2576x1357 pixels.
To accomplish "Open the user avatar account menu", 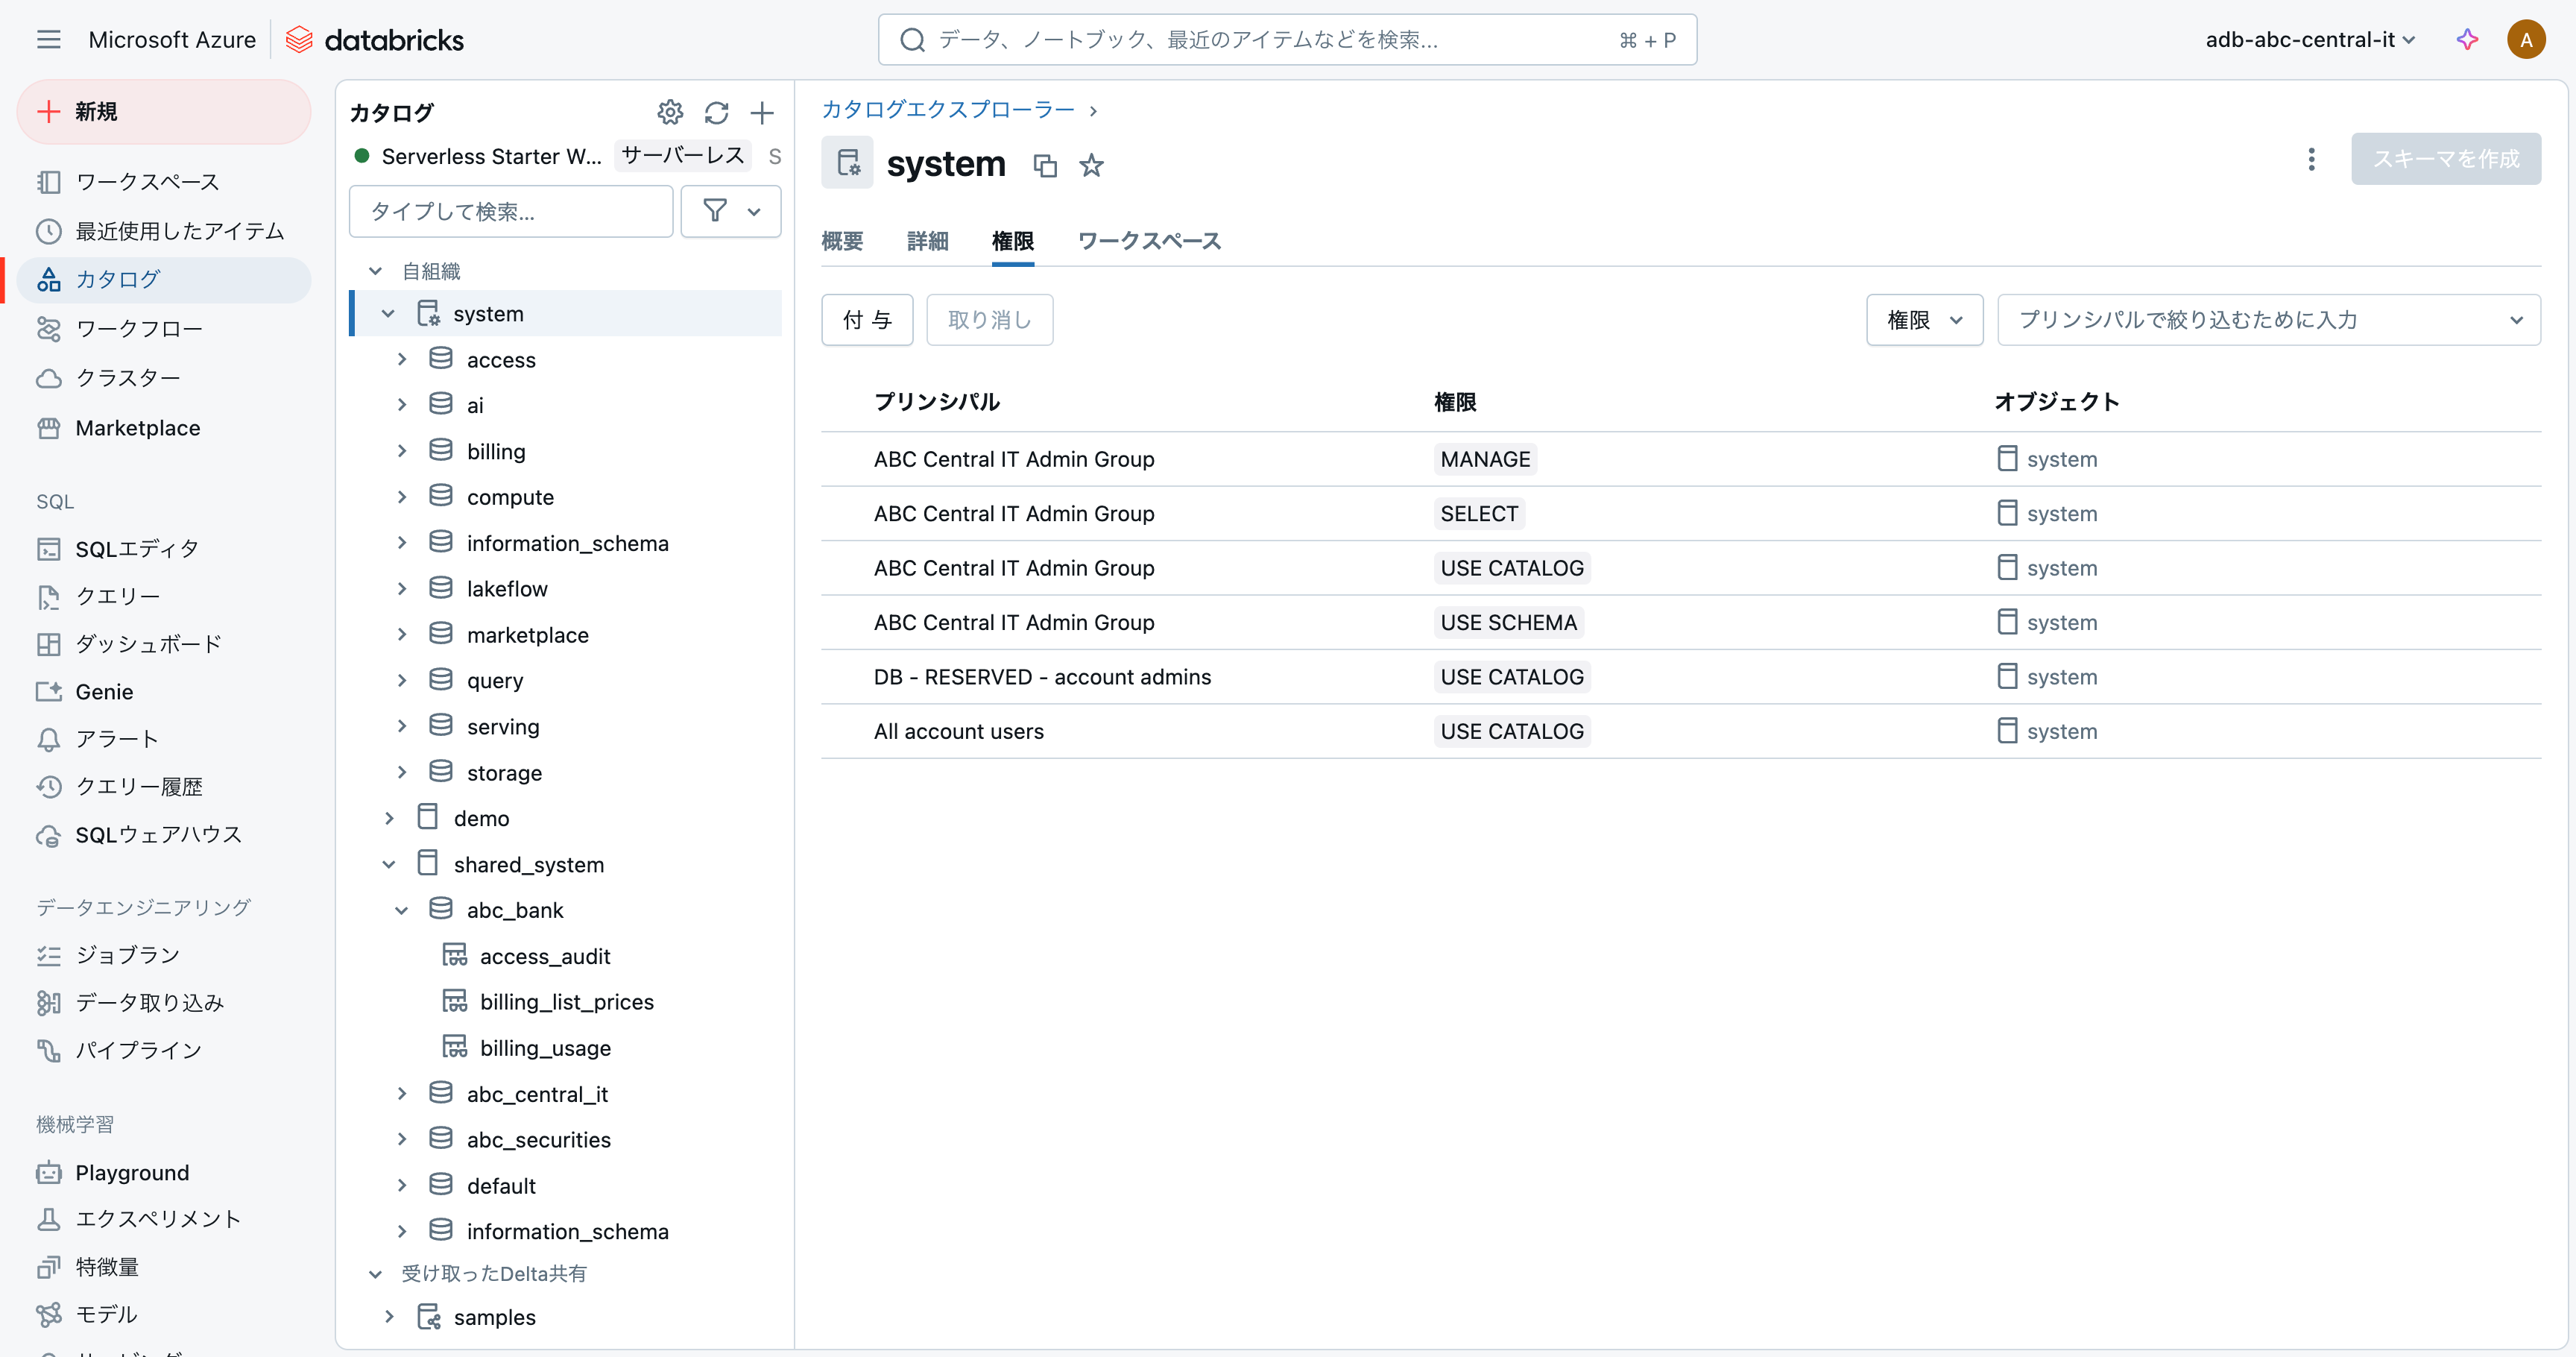I will pos(2525,39).
